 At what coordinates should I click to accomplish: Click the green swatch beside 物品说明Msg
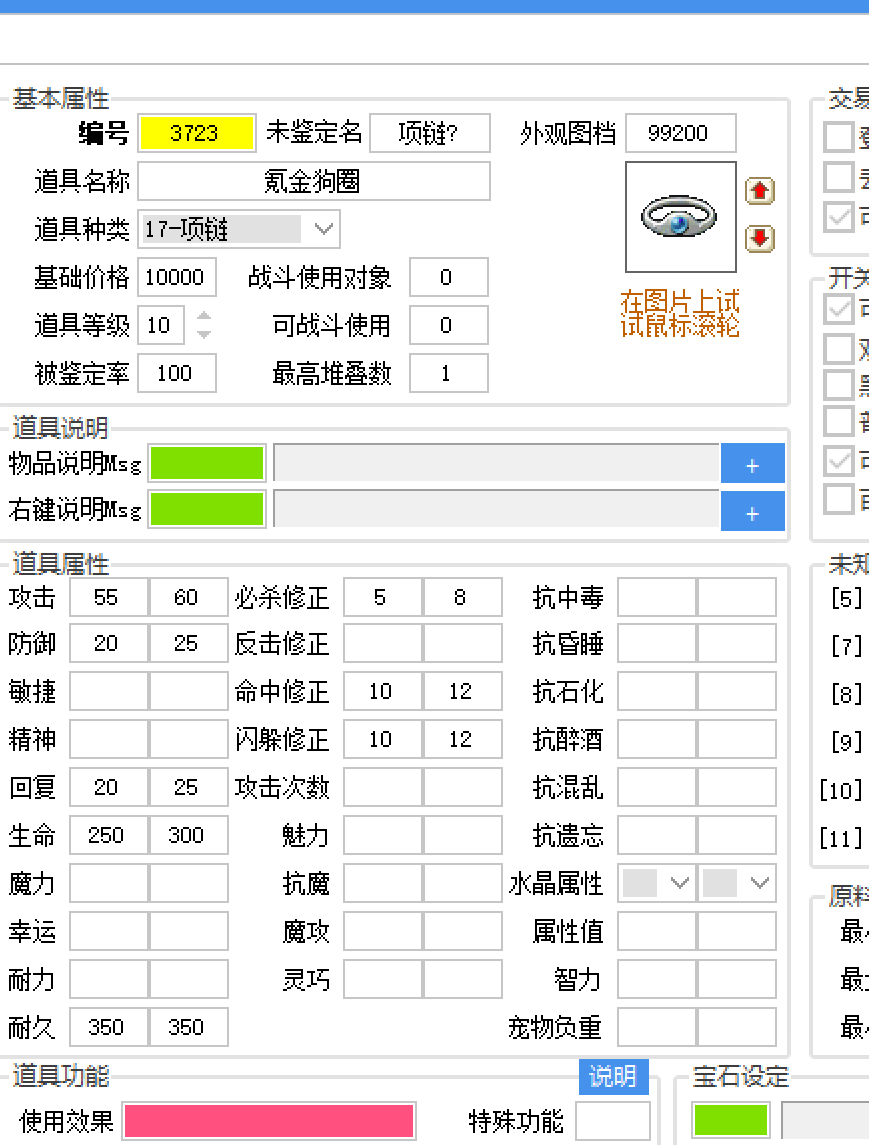pos(207,463)
